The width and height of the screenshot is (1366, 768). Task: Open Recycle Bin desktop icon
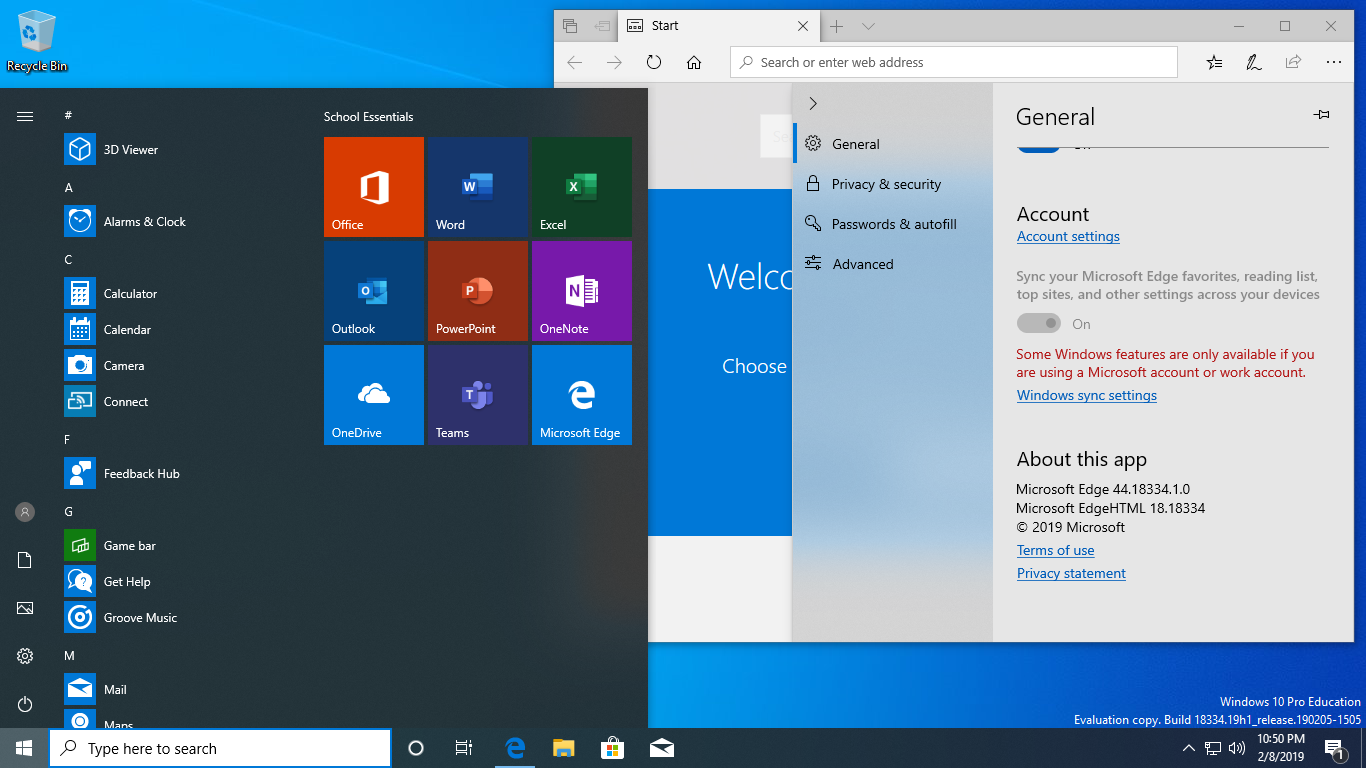(x=37, y=41)
